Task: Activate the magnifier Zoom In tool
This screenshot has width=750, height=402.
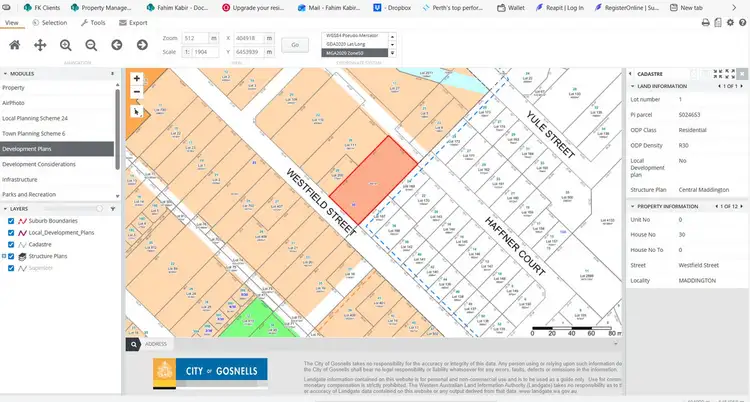Action: (66, 45)
